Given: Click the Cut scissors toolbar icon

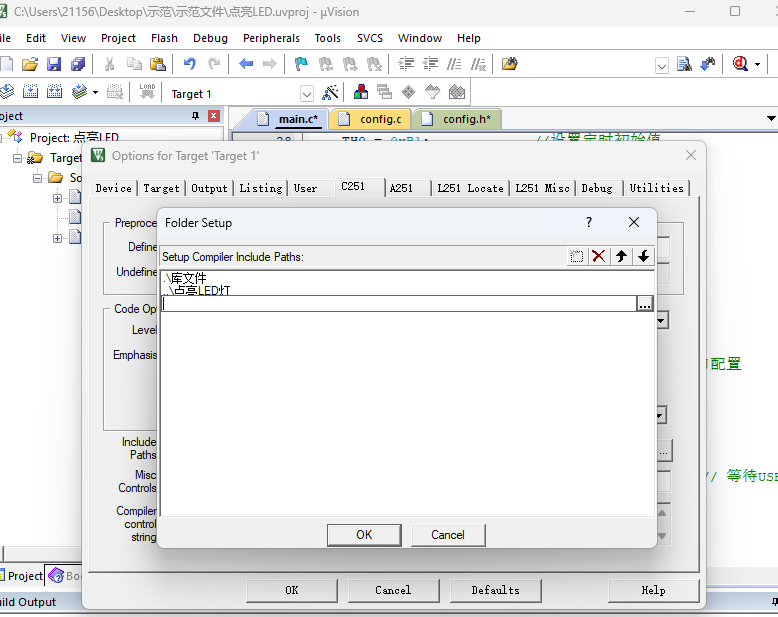Looking at the screenshot, I should (x=109, y=64).
